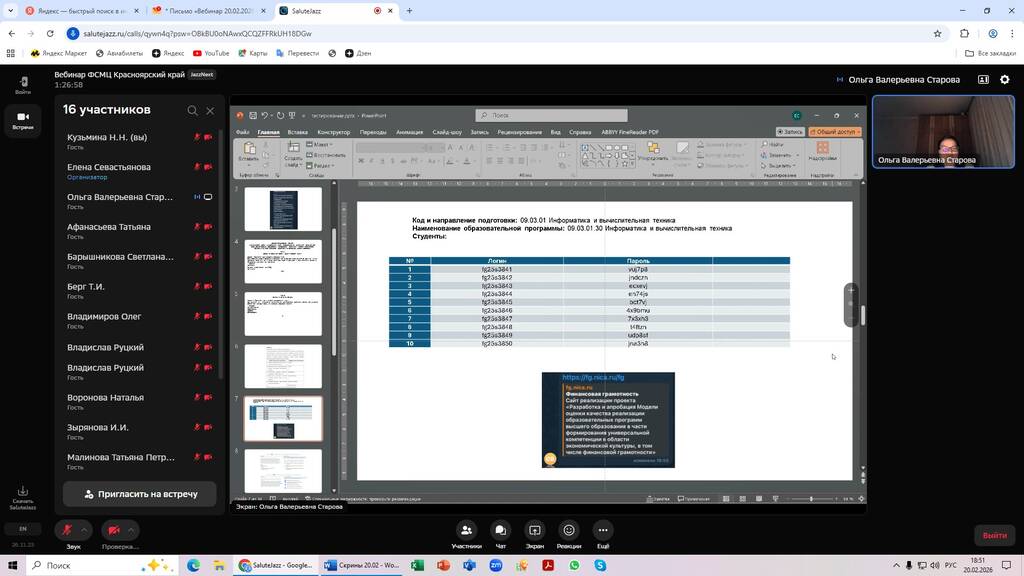The width and height of the screenshot is (1024, 576).
Task: Toggle the camera button in bottom bar
Action: click(x=113, y=530)
